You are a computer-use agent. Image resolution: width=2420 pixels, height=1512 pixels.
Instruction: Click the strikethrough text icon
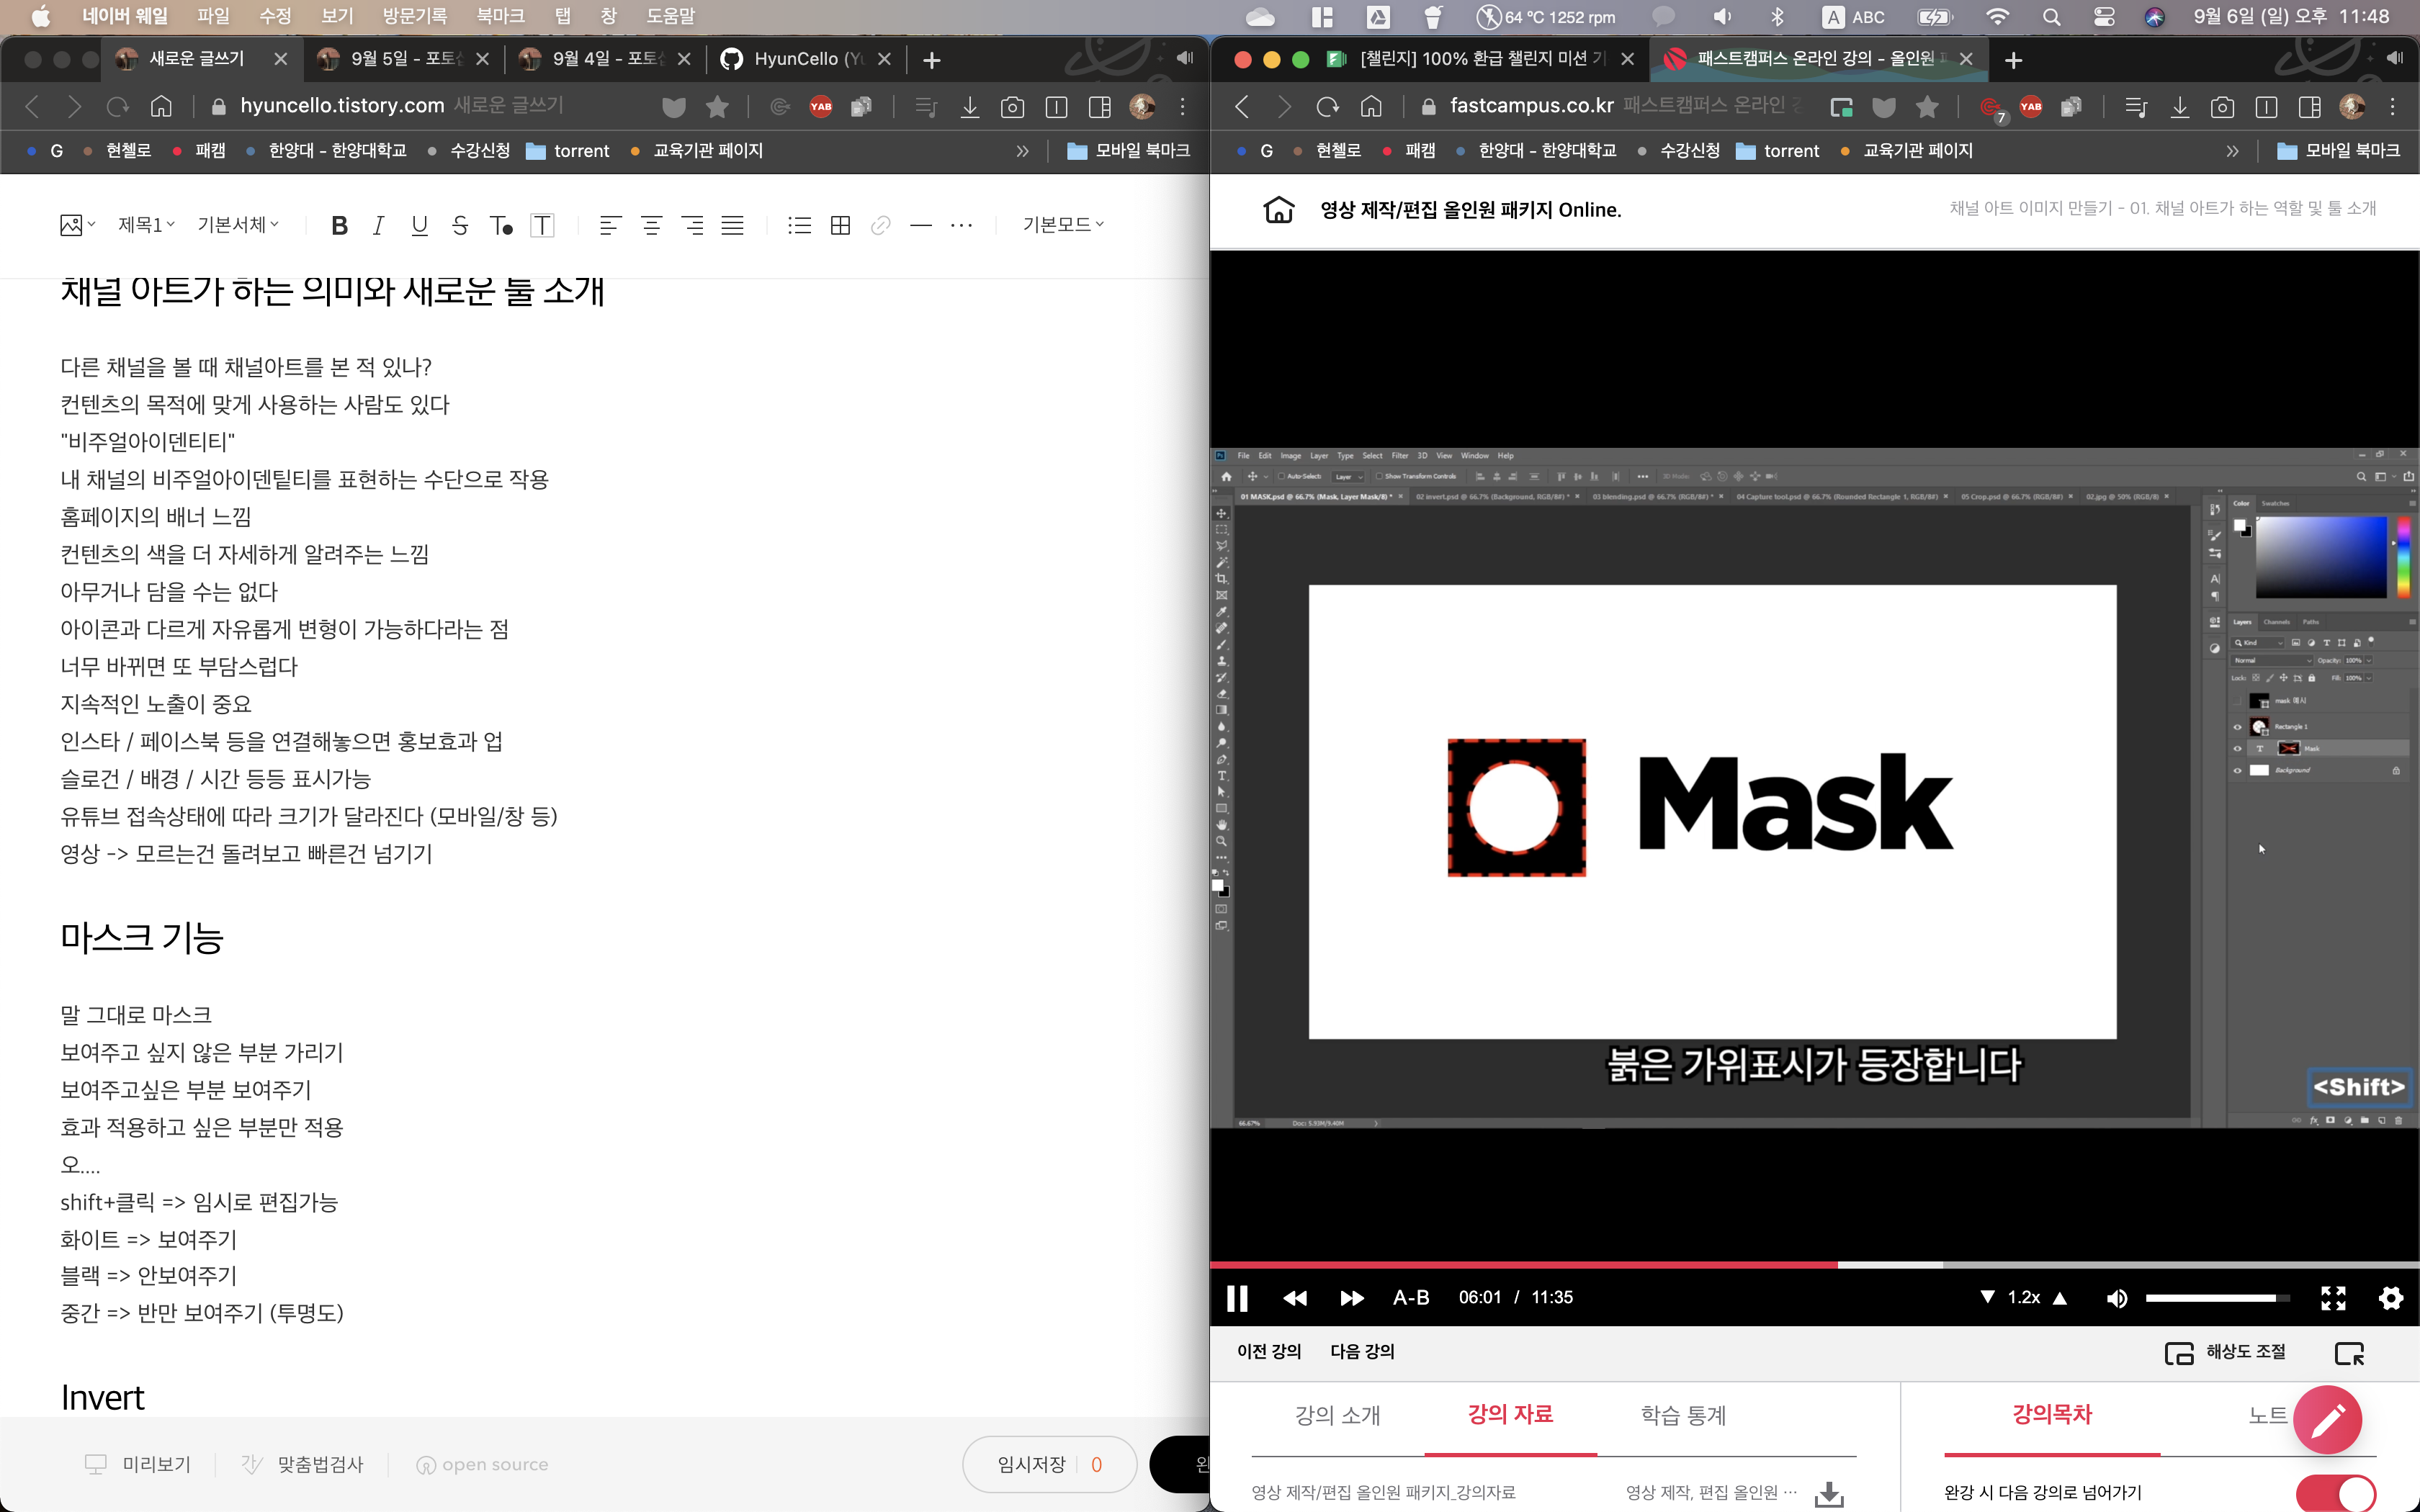coord(459,225)
